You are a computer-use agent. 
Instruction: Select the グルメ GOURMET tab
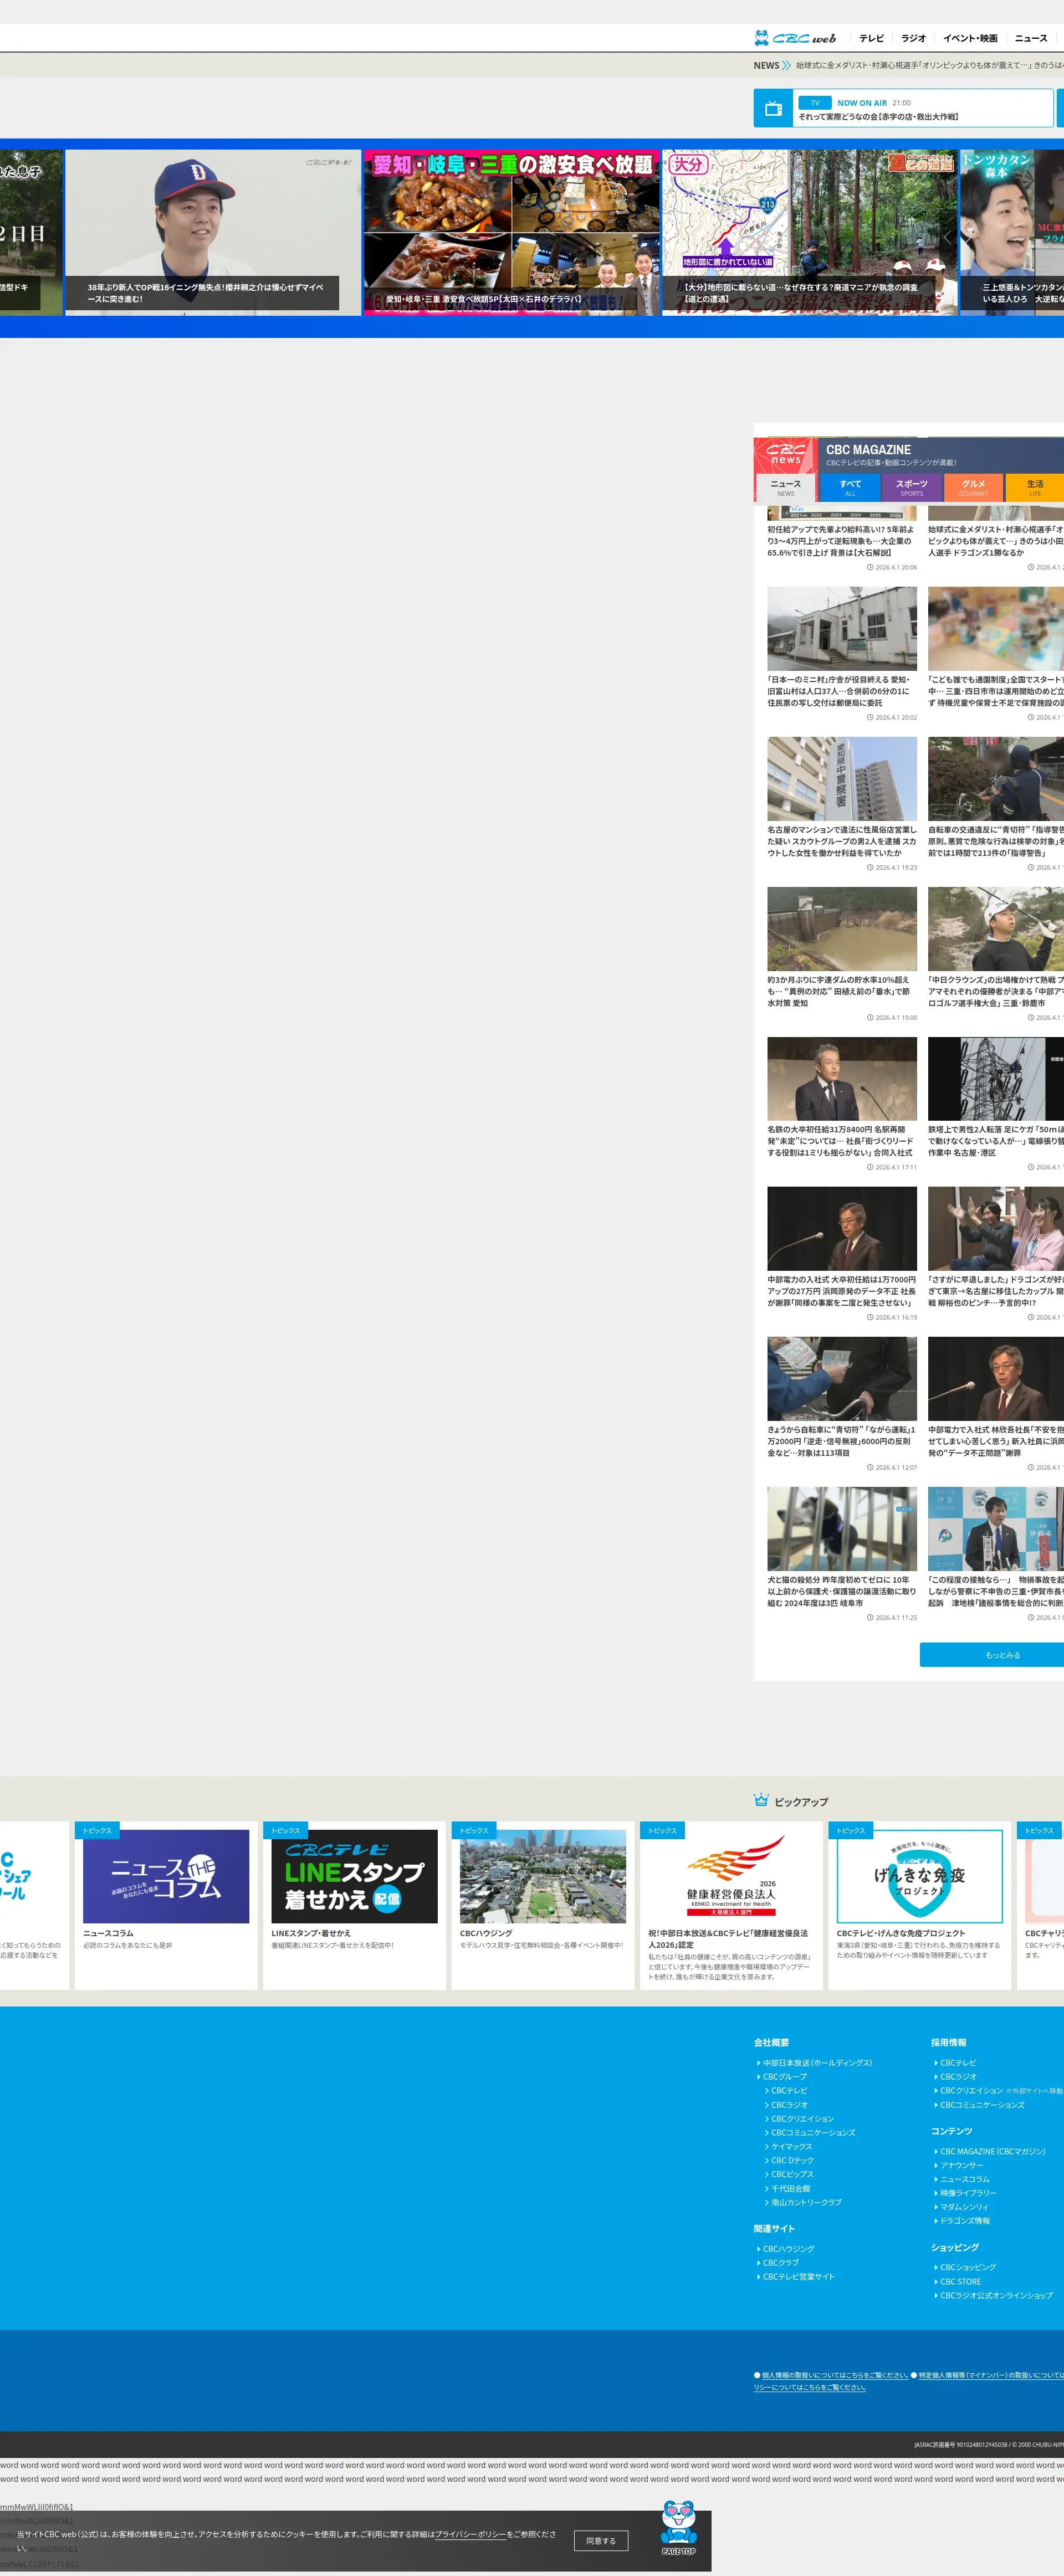(x=973, y=487)
